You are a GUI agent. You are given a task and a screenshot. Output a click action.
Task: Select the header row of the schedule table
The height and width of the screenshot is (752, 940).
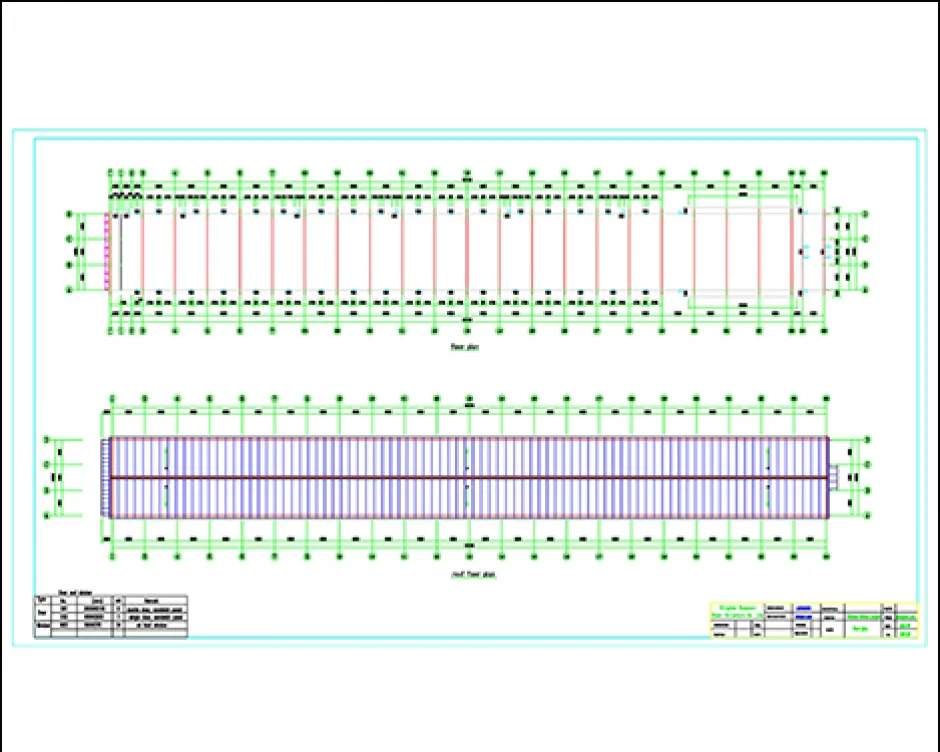pos(110,600)
